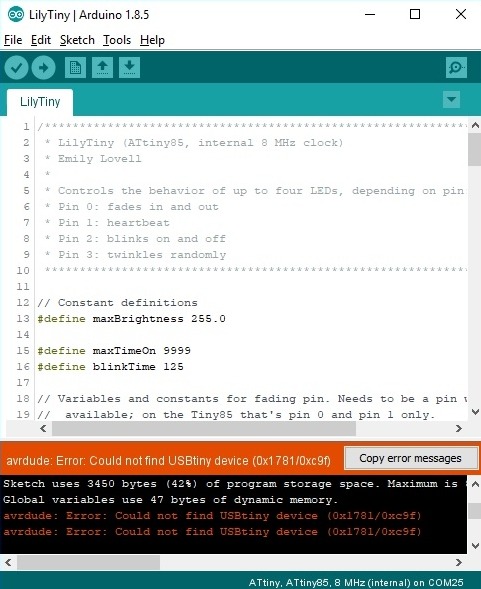Image resolution: width=481 pixels, height=589 pixels.
Task: Open the Sketch menu
Action: tap(77, 40)
